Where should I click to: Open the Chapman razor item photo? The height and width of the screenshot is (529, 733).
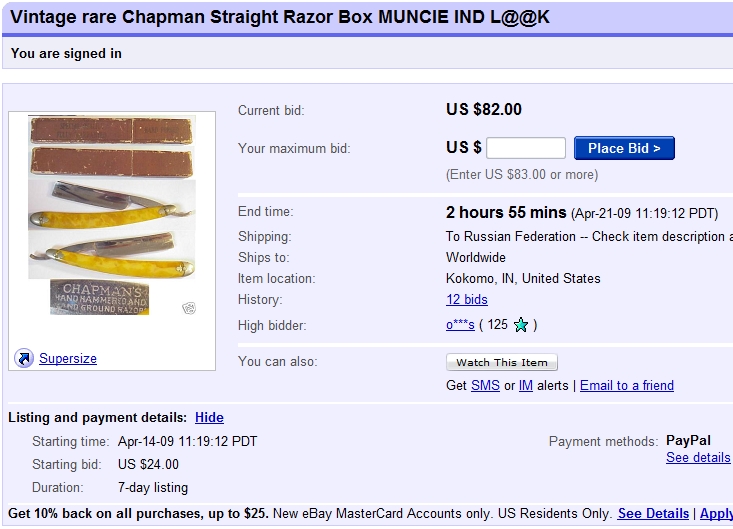112,215
